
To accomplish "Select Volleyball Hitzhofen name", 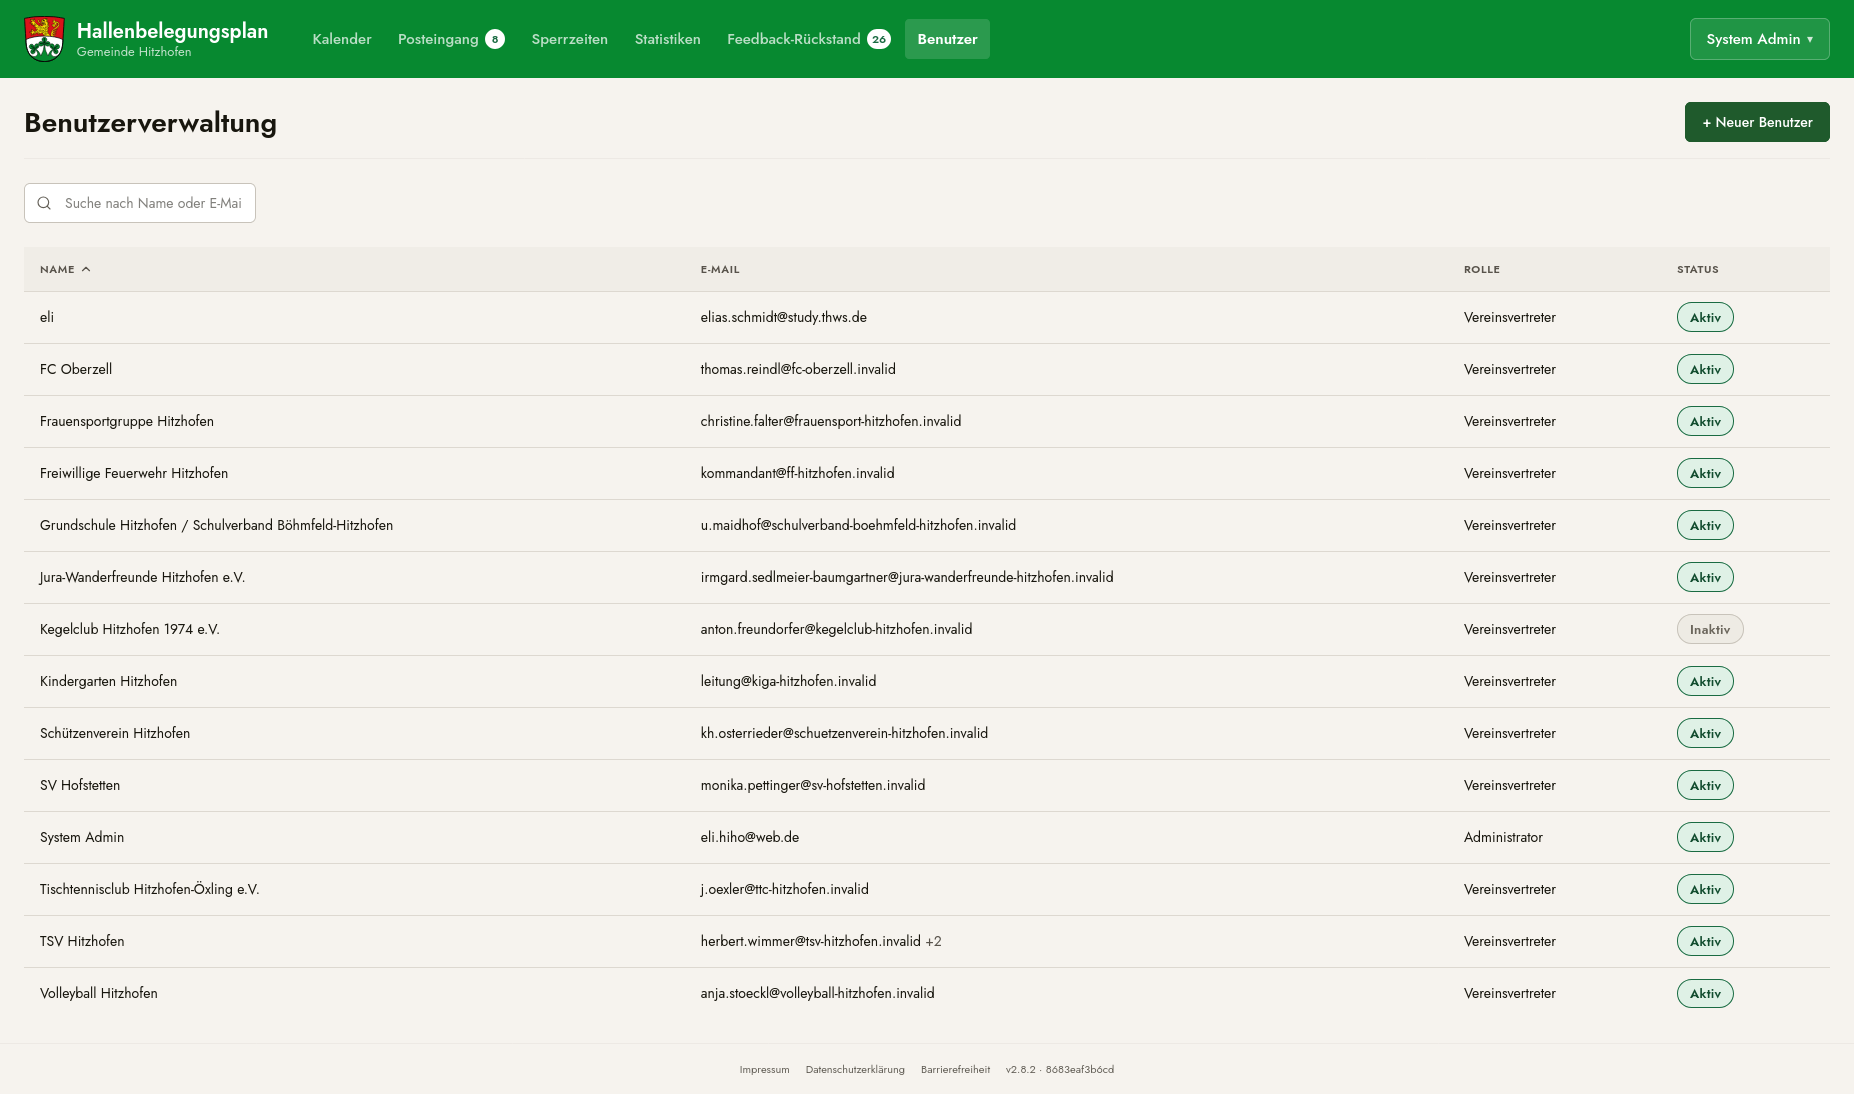I will (x=99, y=993).
